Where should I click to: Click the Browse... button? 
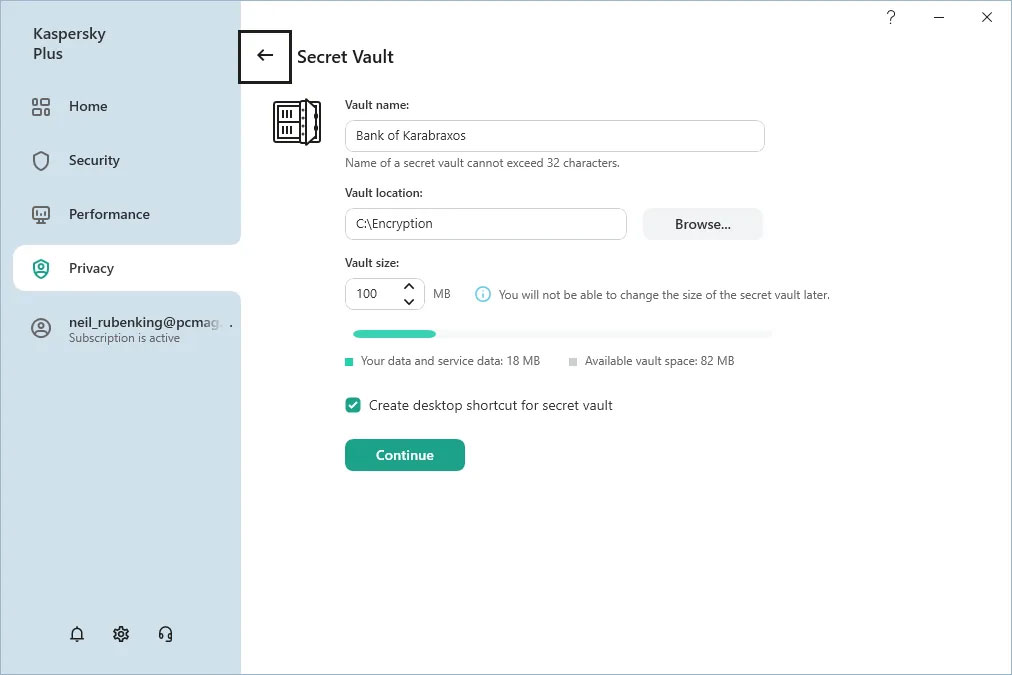[x=702, y=224]
